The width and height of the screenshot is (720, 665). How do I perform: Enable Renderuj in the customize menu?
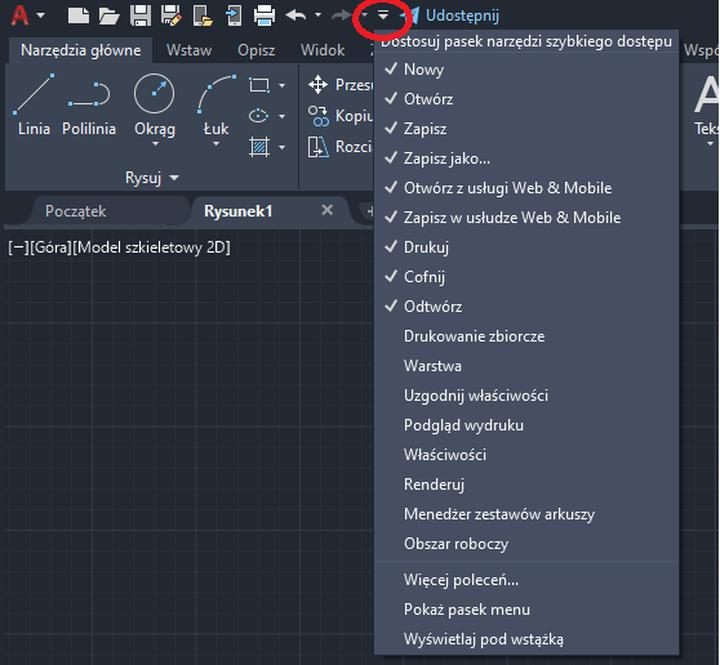527,485
